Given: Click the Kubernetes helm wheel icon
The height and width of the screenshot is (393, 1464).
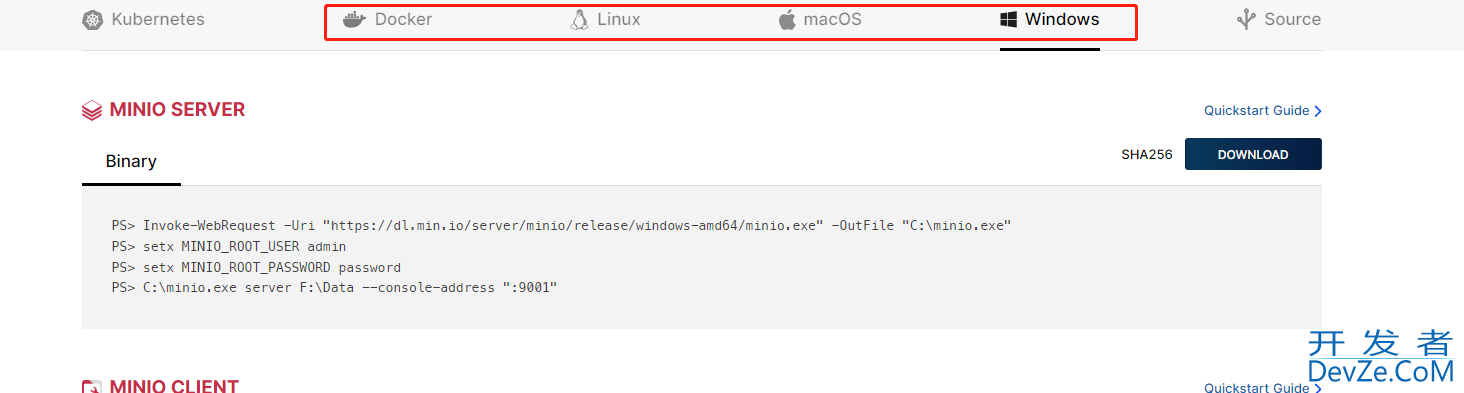Looking at the screenshot, I should pyautogui.click(x=92, y=20).
